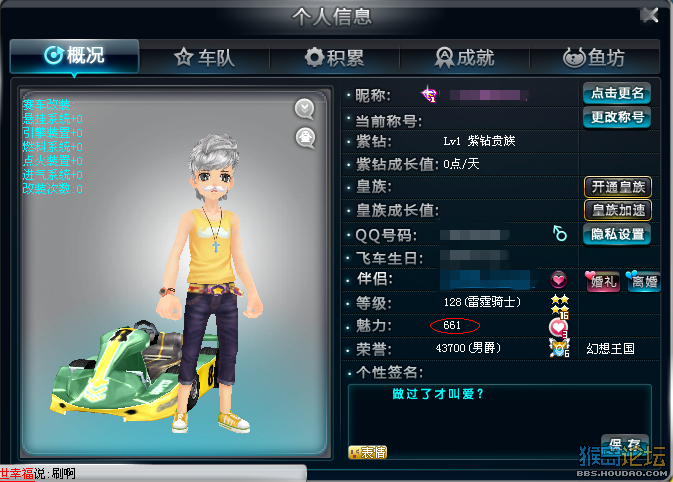Click the charm heart badge icon

[x=558, y=328]
